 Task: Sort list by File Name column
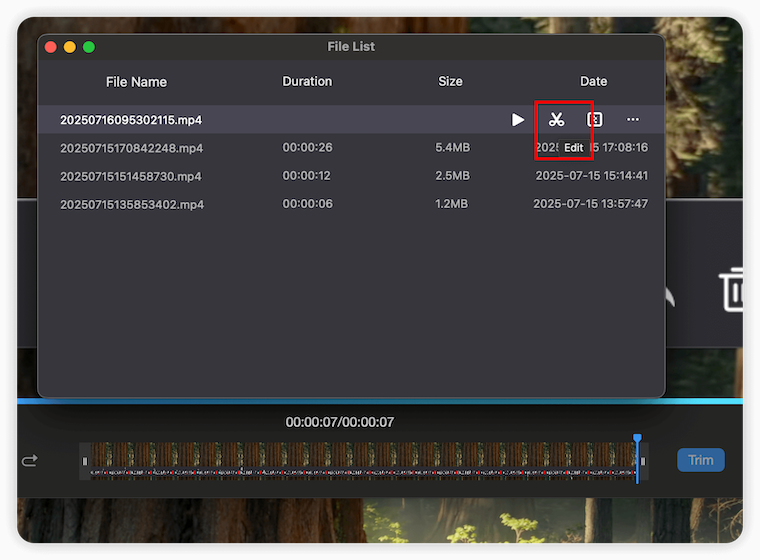point(136,82)
